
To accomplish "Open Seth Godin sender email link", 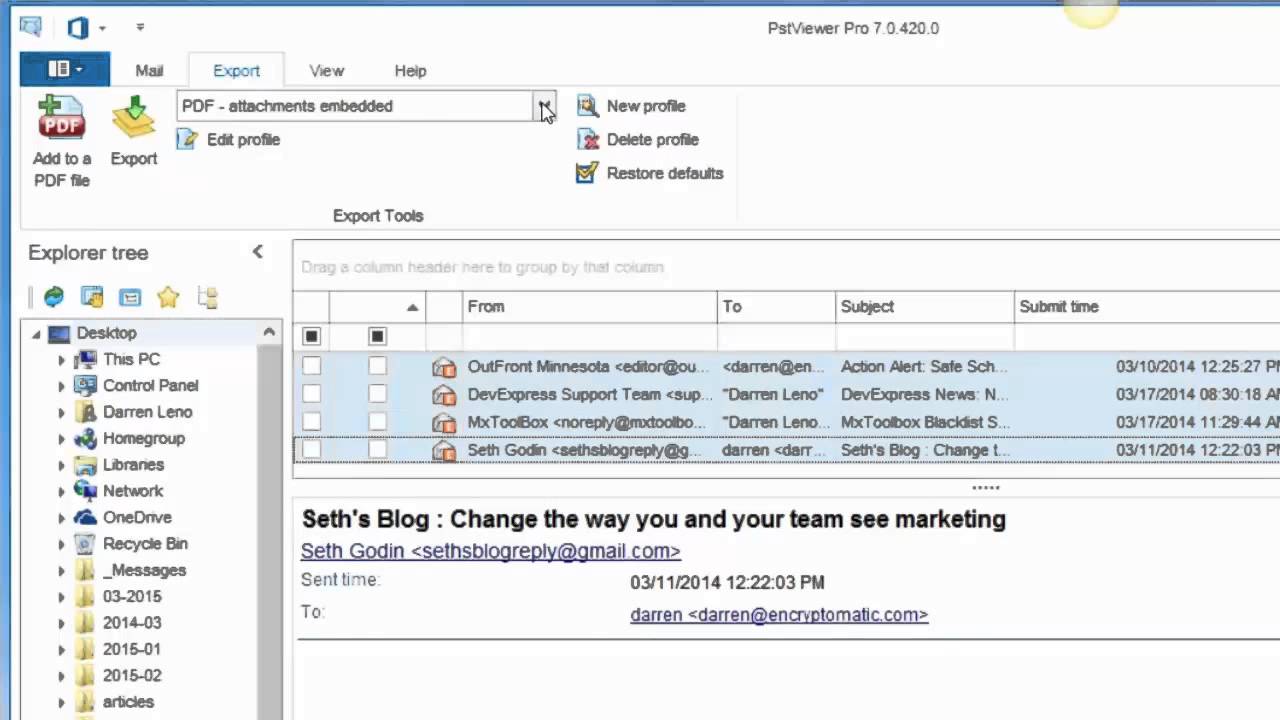I will (490, 551).
